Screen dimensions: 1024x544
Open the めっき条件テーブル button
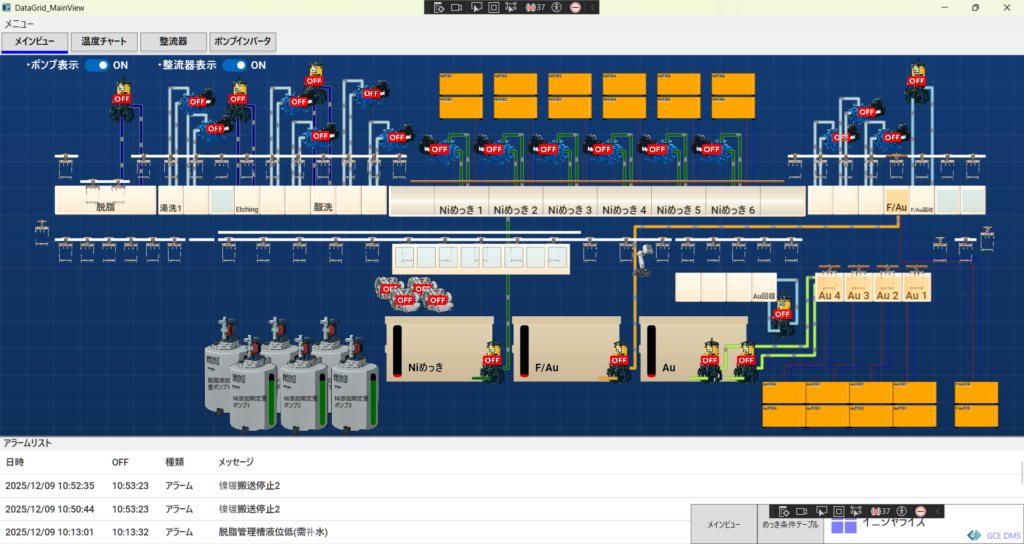(x=790, y=524)
